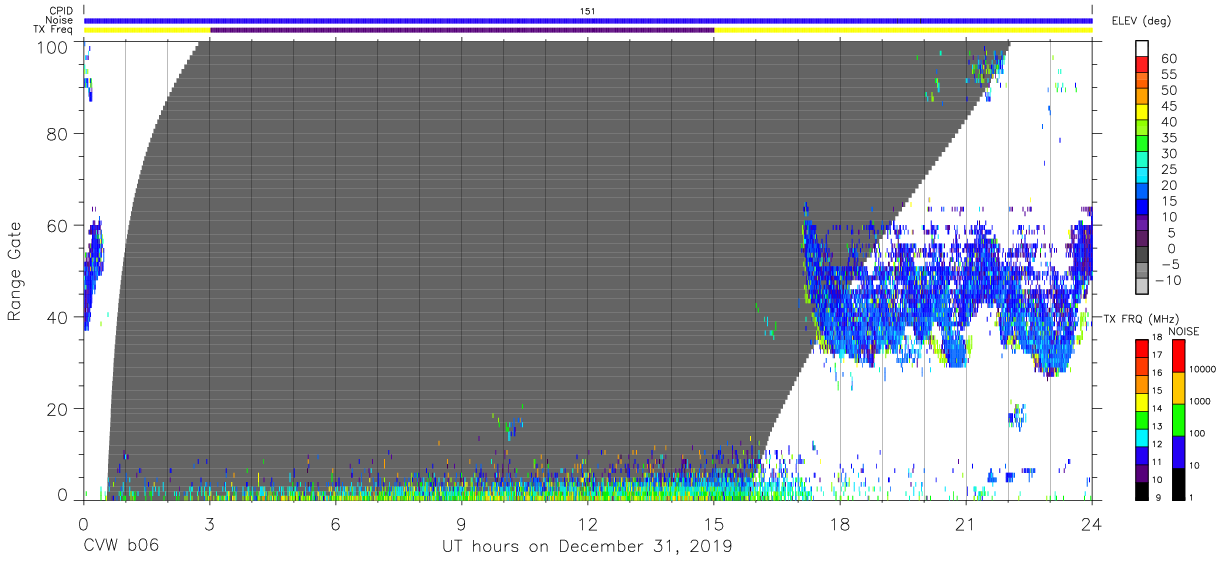Click the '10000' value on the NOISE scale
This screenshot has width=1228, height=567.
point(1202,369)
